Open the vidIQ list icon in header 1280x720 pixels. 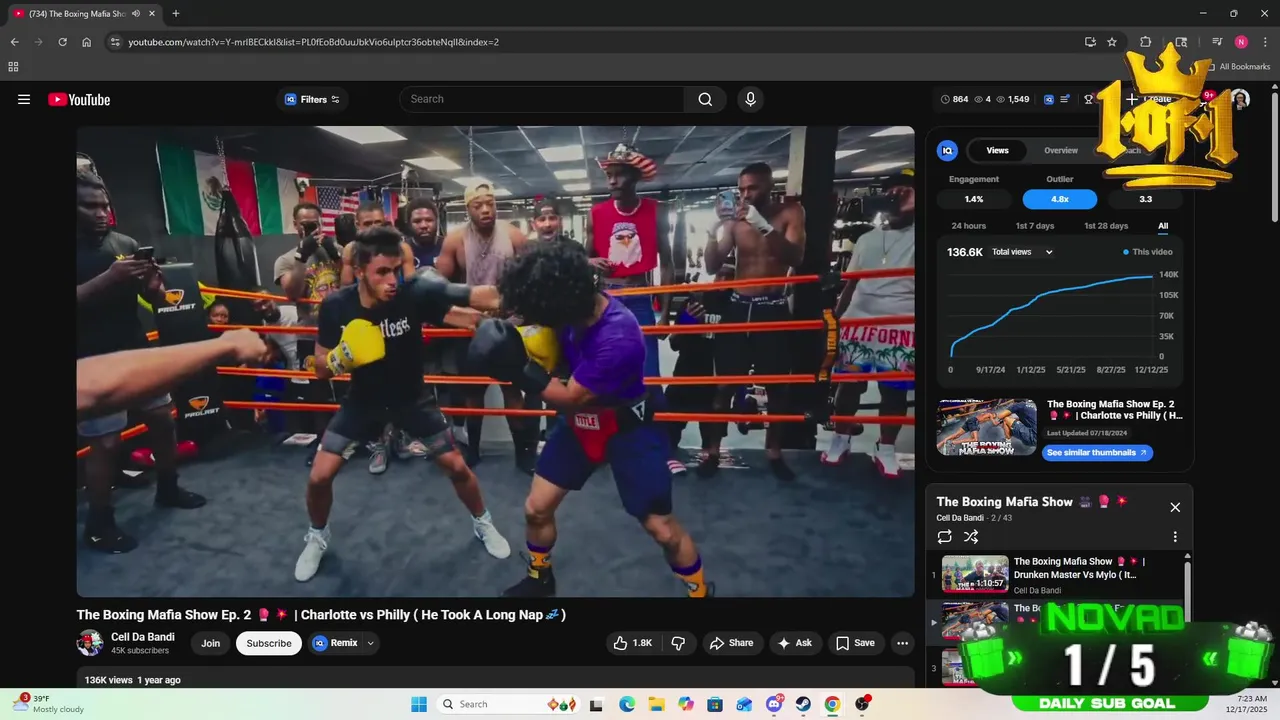(1065, 99)
